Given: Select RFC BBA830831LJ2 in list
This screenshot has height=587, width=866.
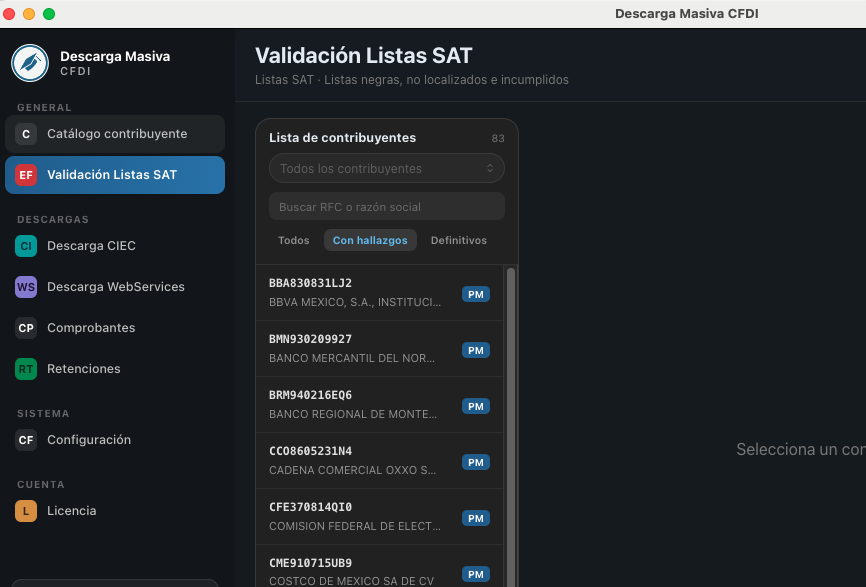Looking at the screenshot, I should click(310, 283).
